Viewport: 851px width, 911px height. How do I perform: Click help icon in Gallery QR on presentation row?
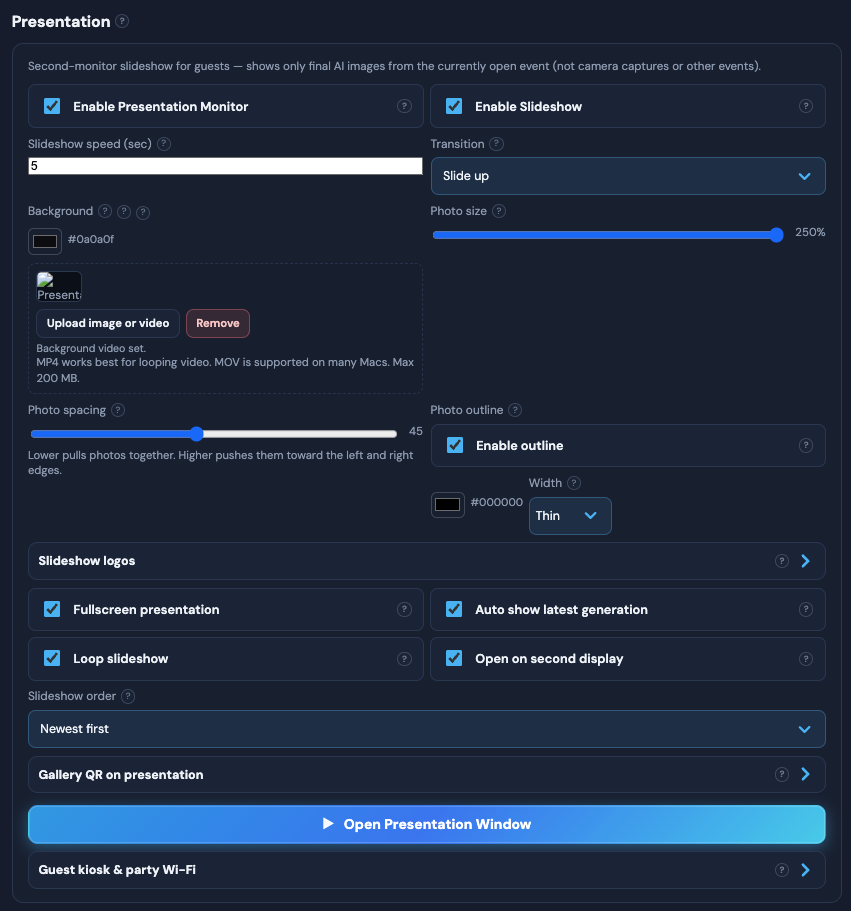(x=782, y=774)
